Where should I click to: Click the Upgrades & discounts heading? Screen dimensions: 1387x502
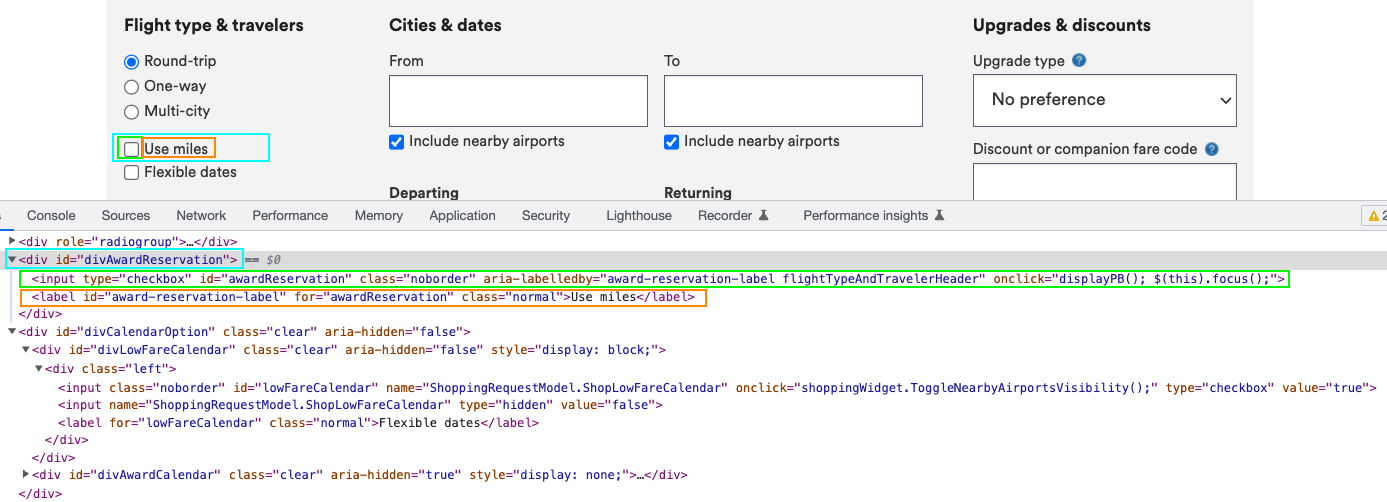pyautogui.click(x=1062, y=25)
